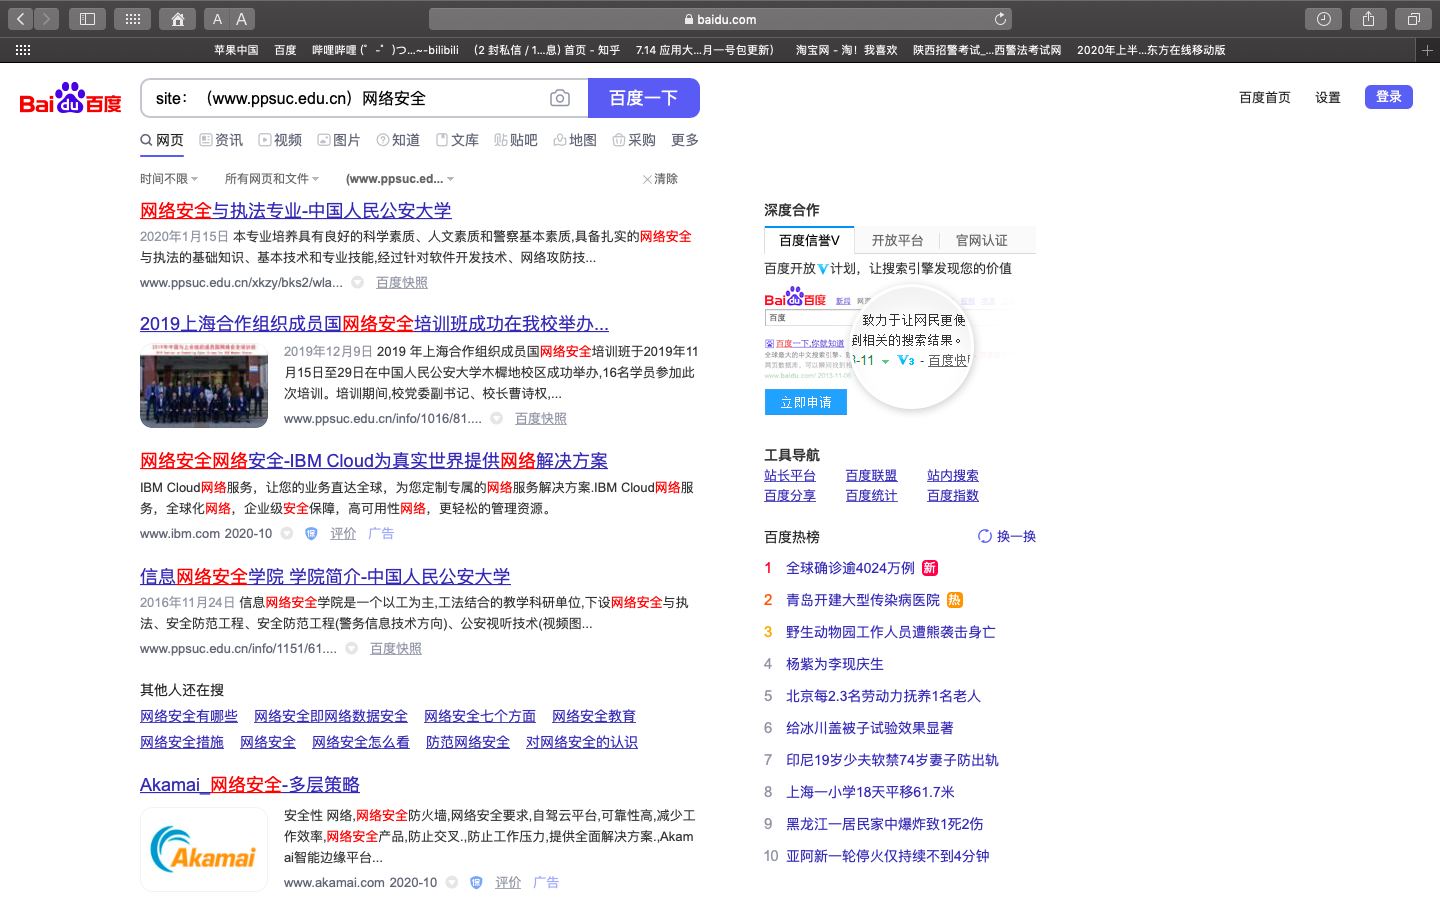The image size is (1440, 900).
Task: Switch to the 视频 tab
Action: [280, 140]
